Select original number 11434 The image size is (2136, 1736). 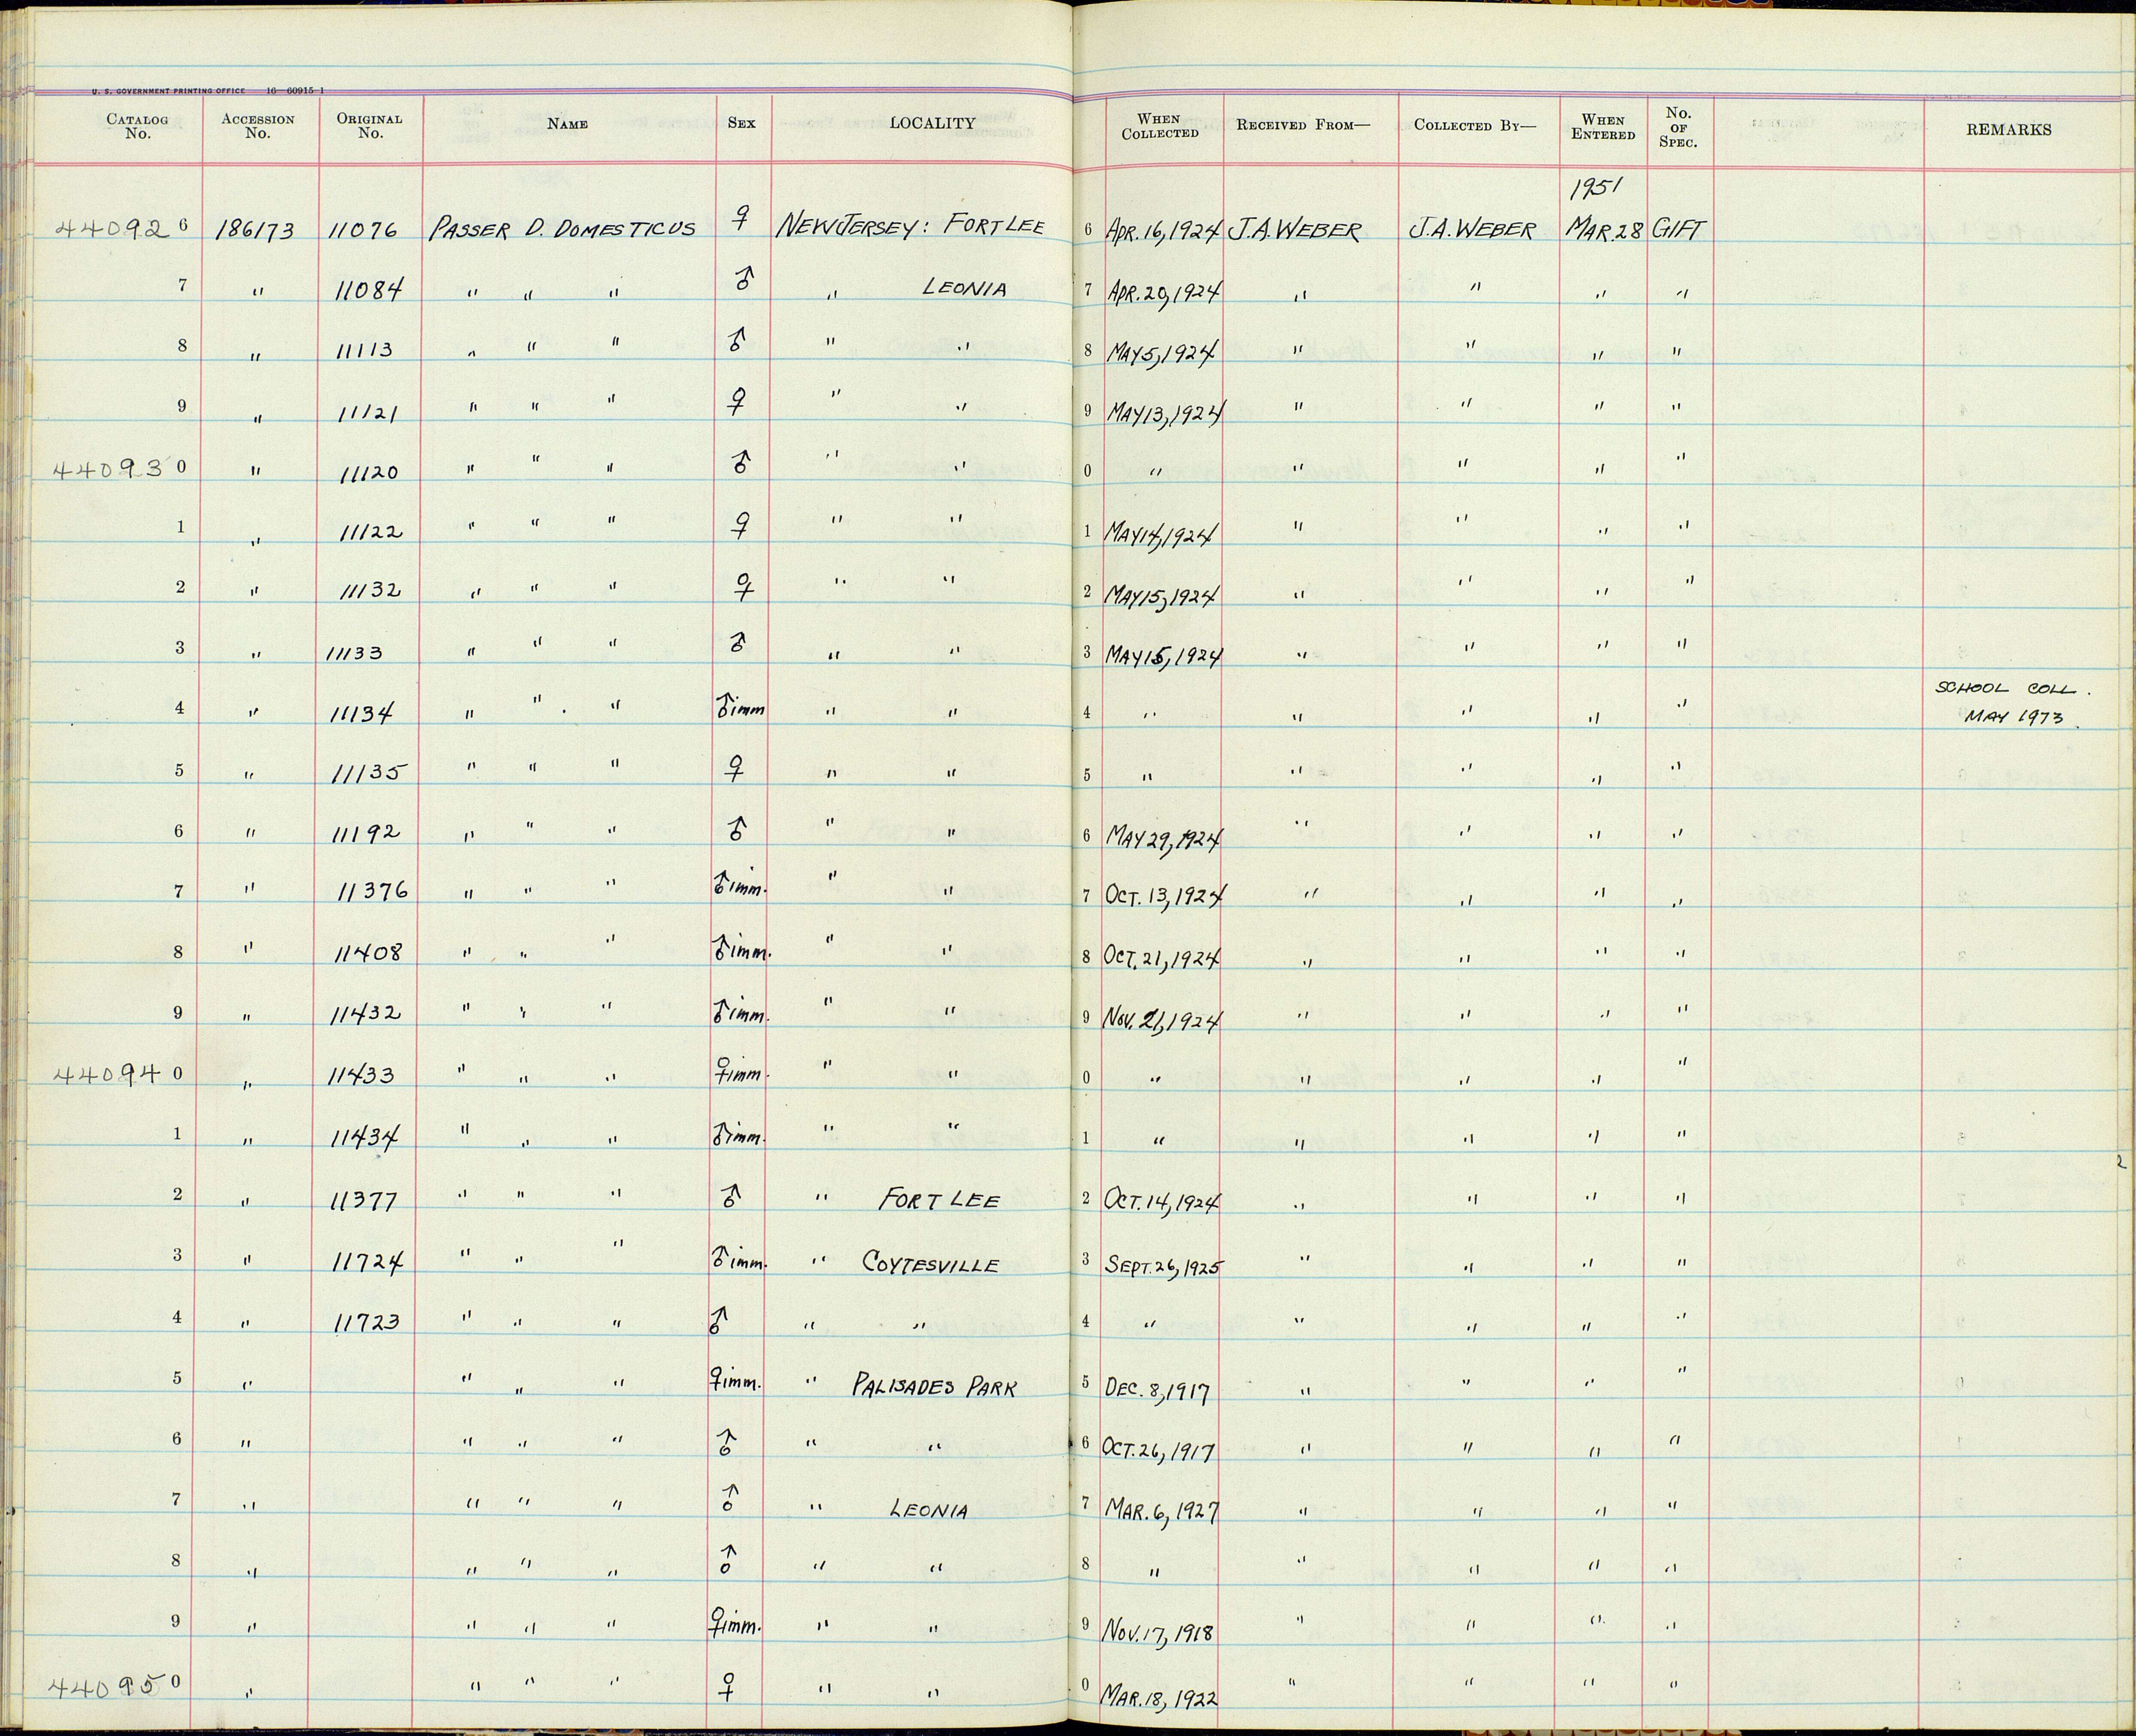(365, 1137)
